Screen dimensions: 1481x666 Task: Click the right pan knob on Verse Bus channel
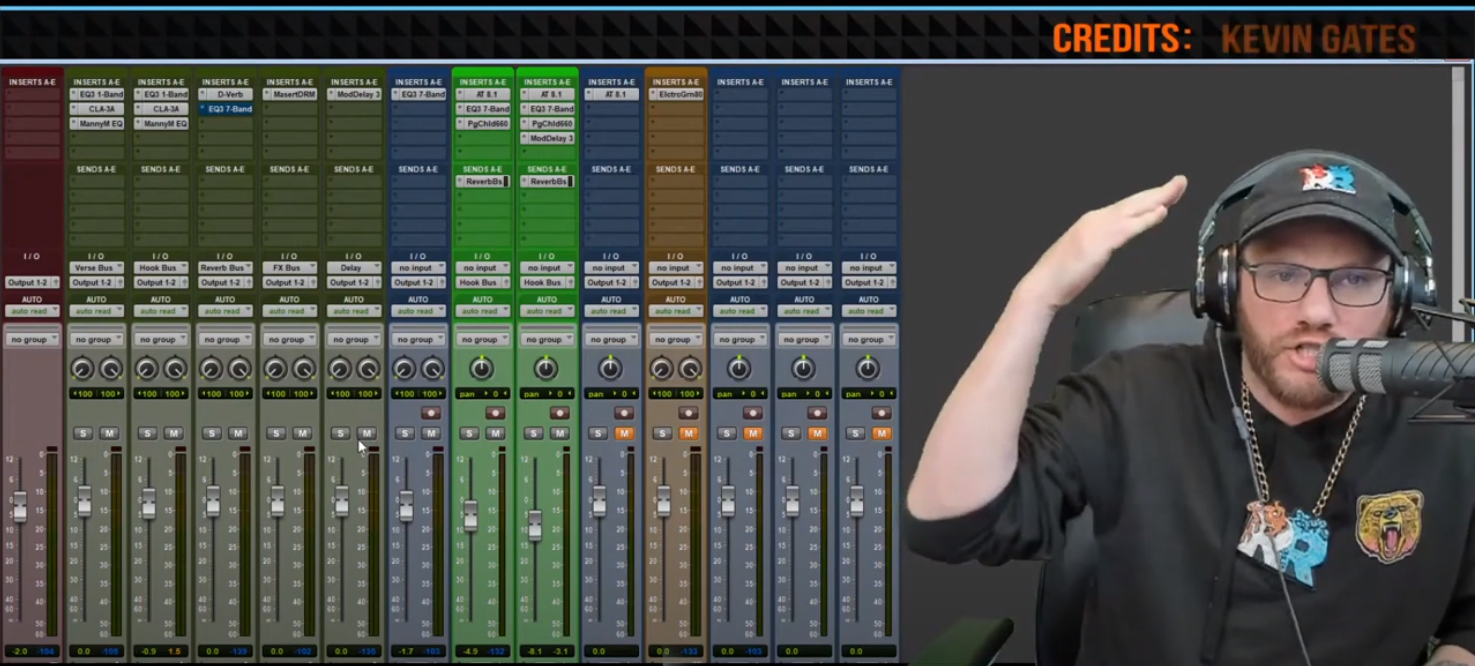tap(111, 370)
